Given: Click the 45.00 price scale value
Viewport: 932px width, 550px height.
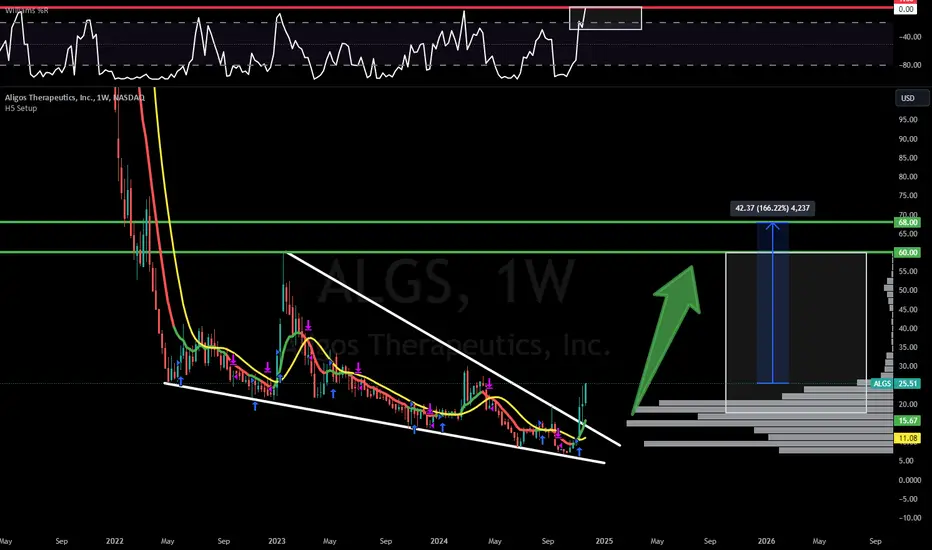Looking at the screenshot, I should tap(908, 310).
